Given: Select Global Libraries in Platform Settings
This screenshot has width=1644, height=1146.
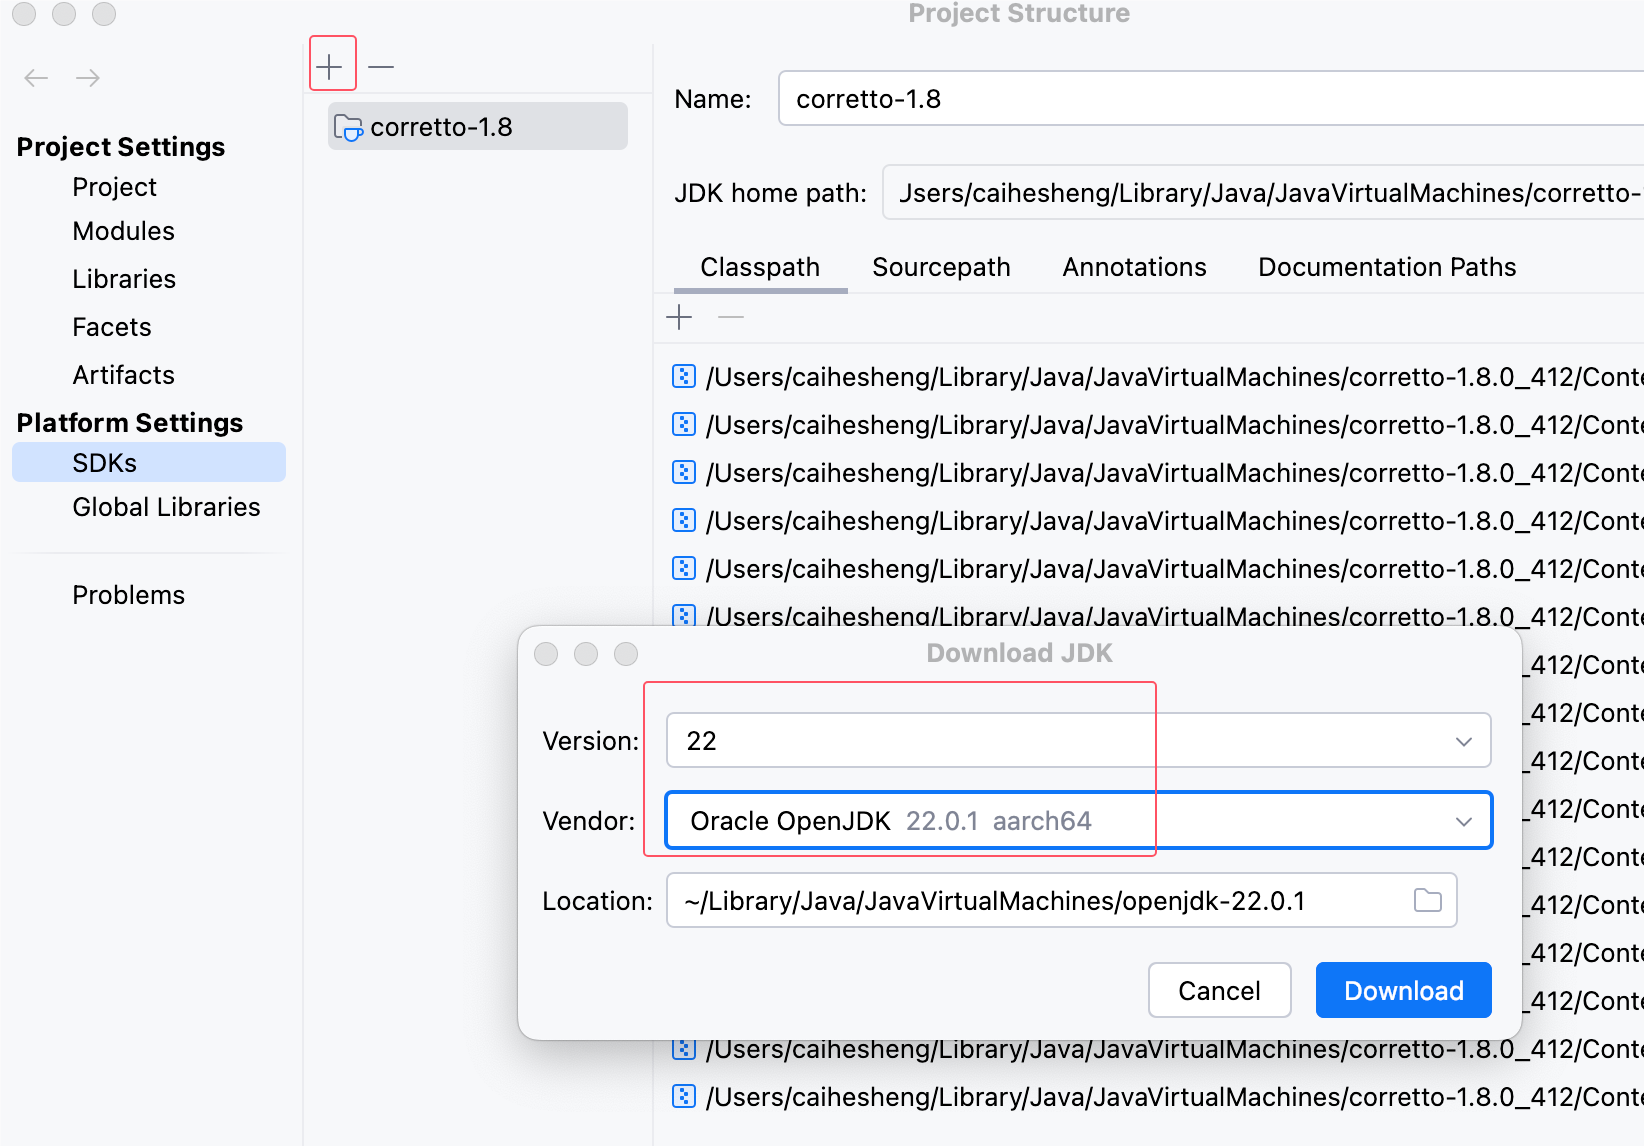Looking at the screenshot, I should point(166,507).
